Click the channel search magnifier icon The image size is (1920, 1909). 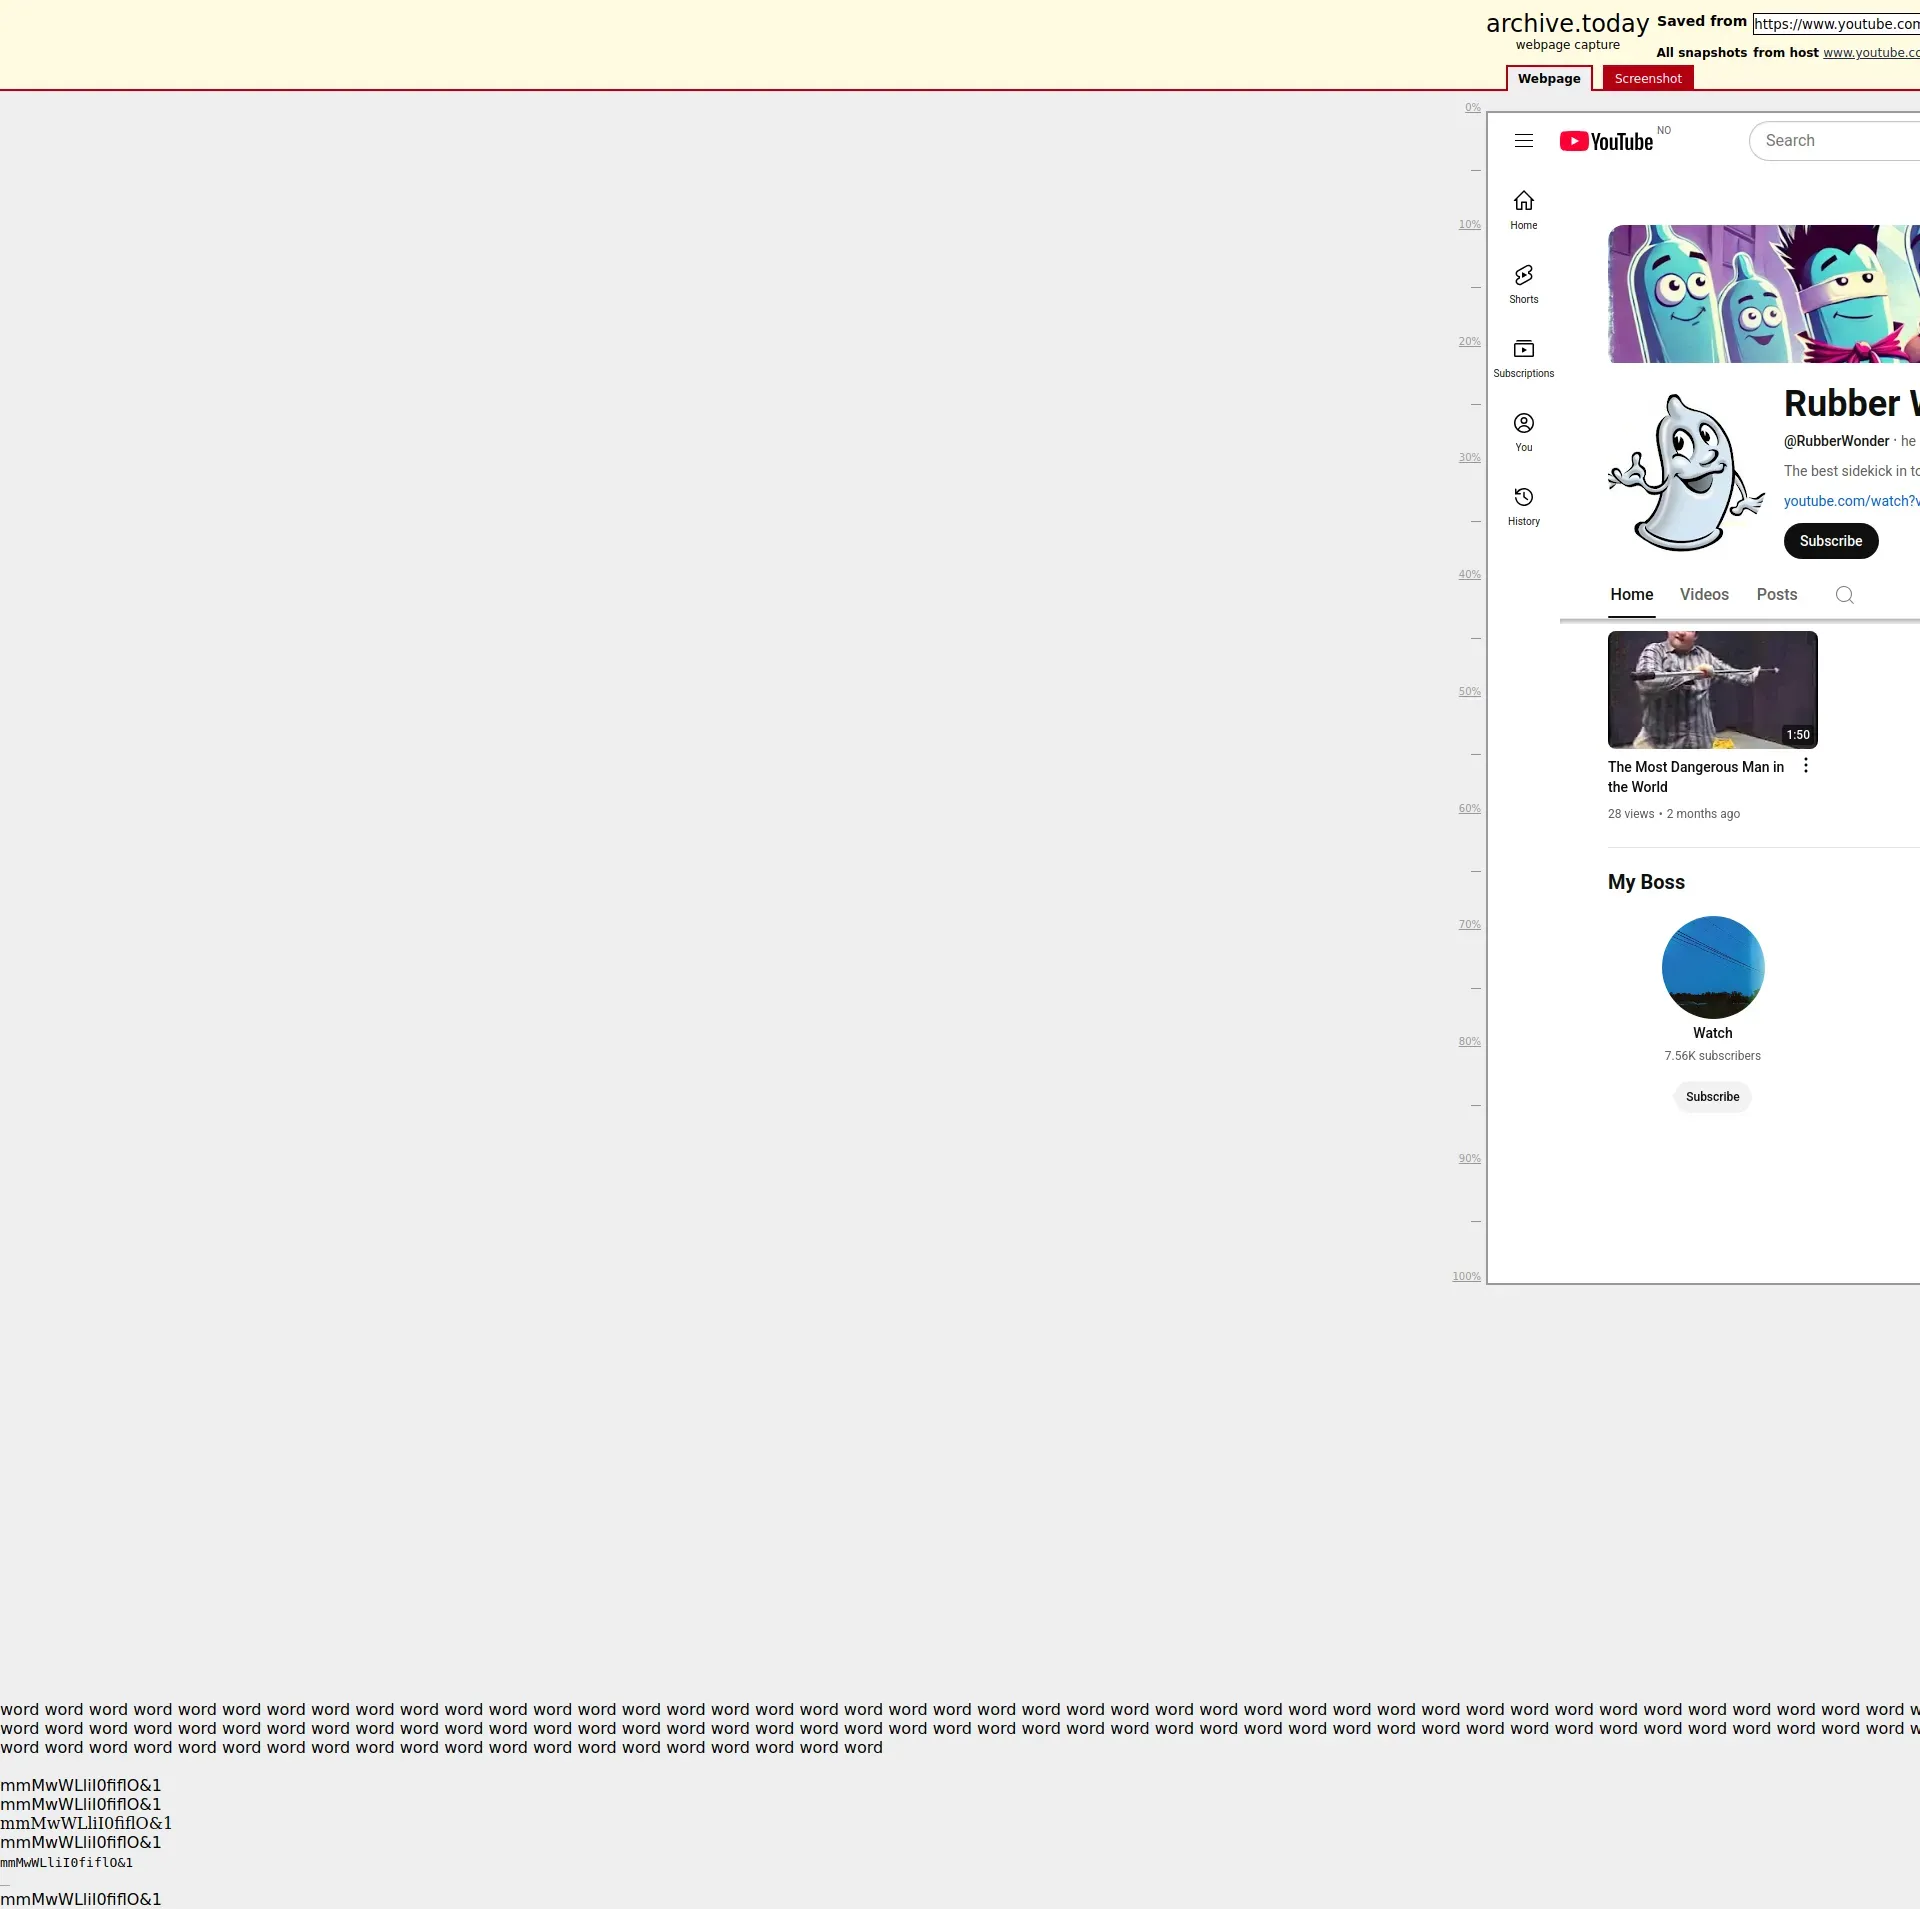pos(1844,595)
